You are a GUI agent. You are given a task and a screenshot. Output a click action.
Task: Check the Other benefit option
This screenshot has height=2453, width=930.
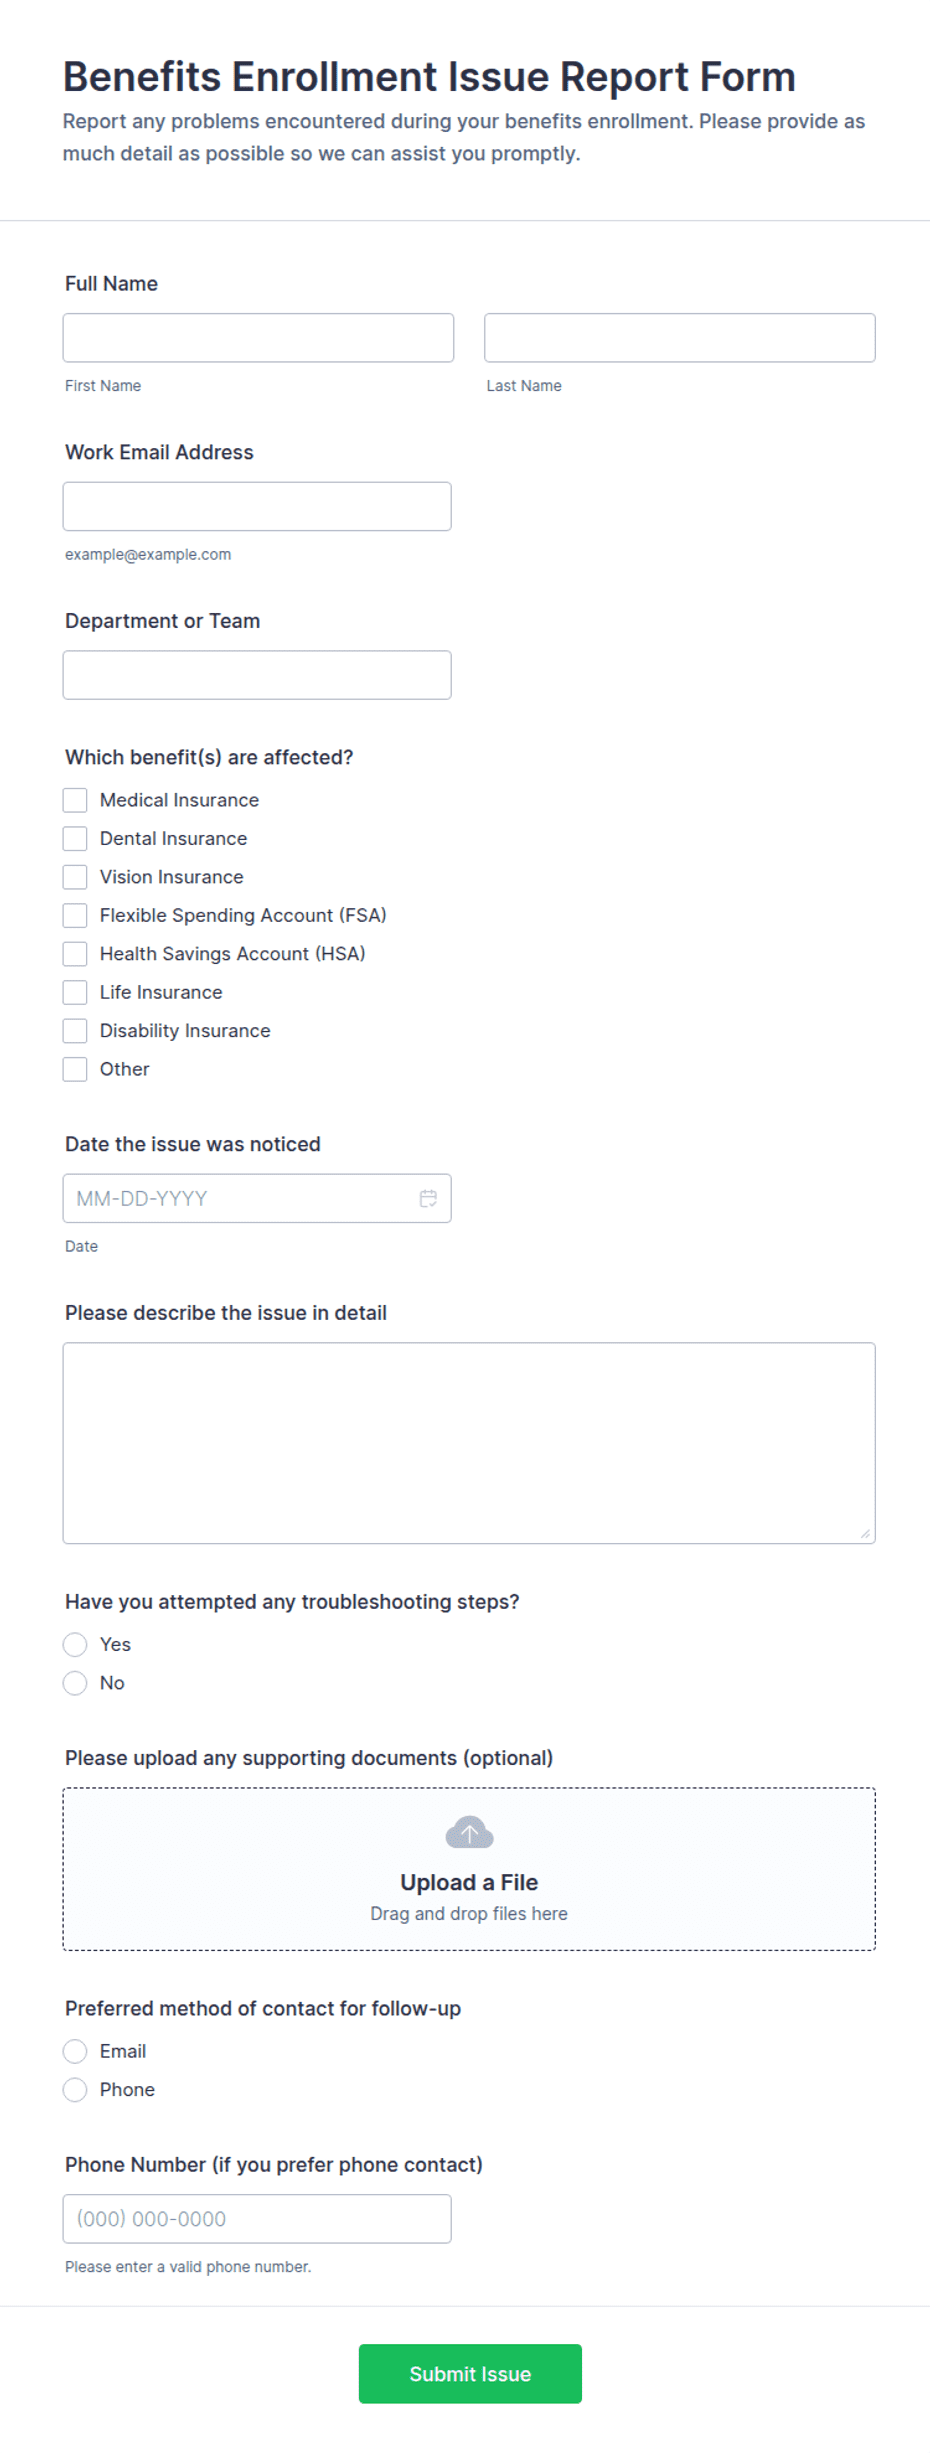[x=75, y=1069]
